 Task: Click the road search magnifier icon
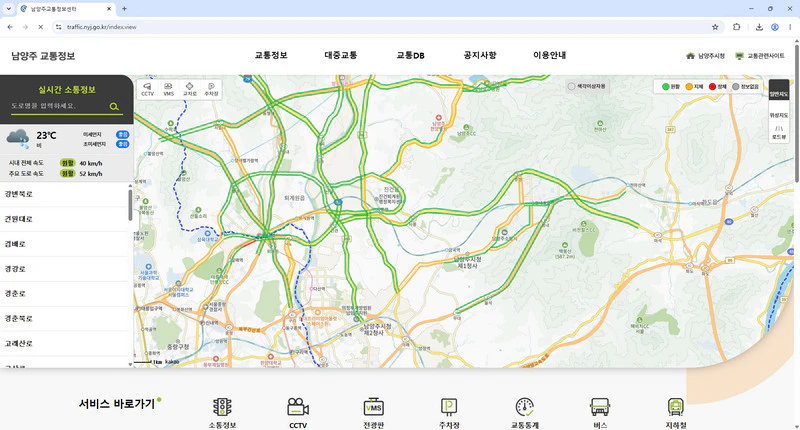pos(114,106)
